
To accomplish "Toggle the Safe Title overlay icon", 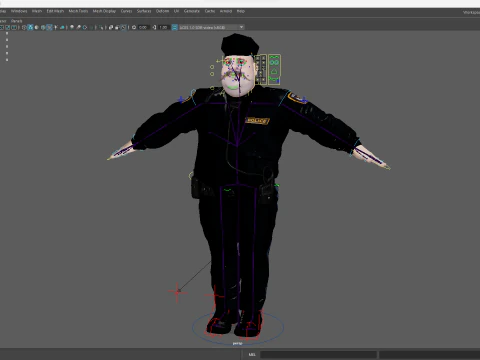I will pos(14,27).
